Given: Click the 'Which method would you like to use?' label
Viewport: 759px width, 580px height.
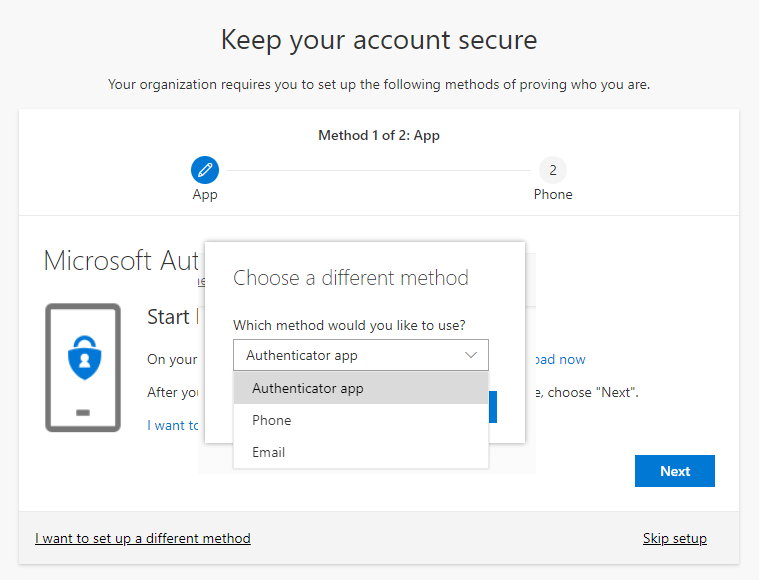Looking at the screenshot, I should 349,325.
